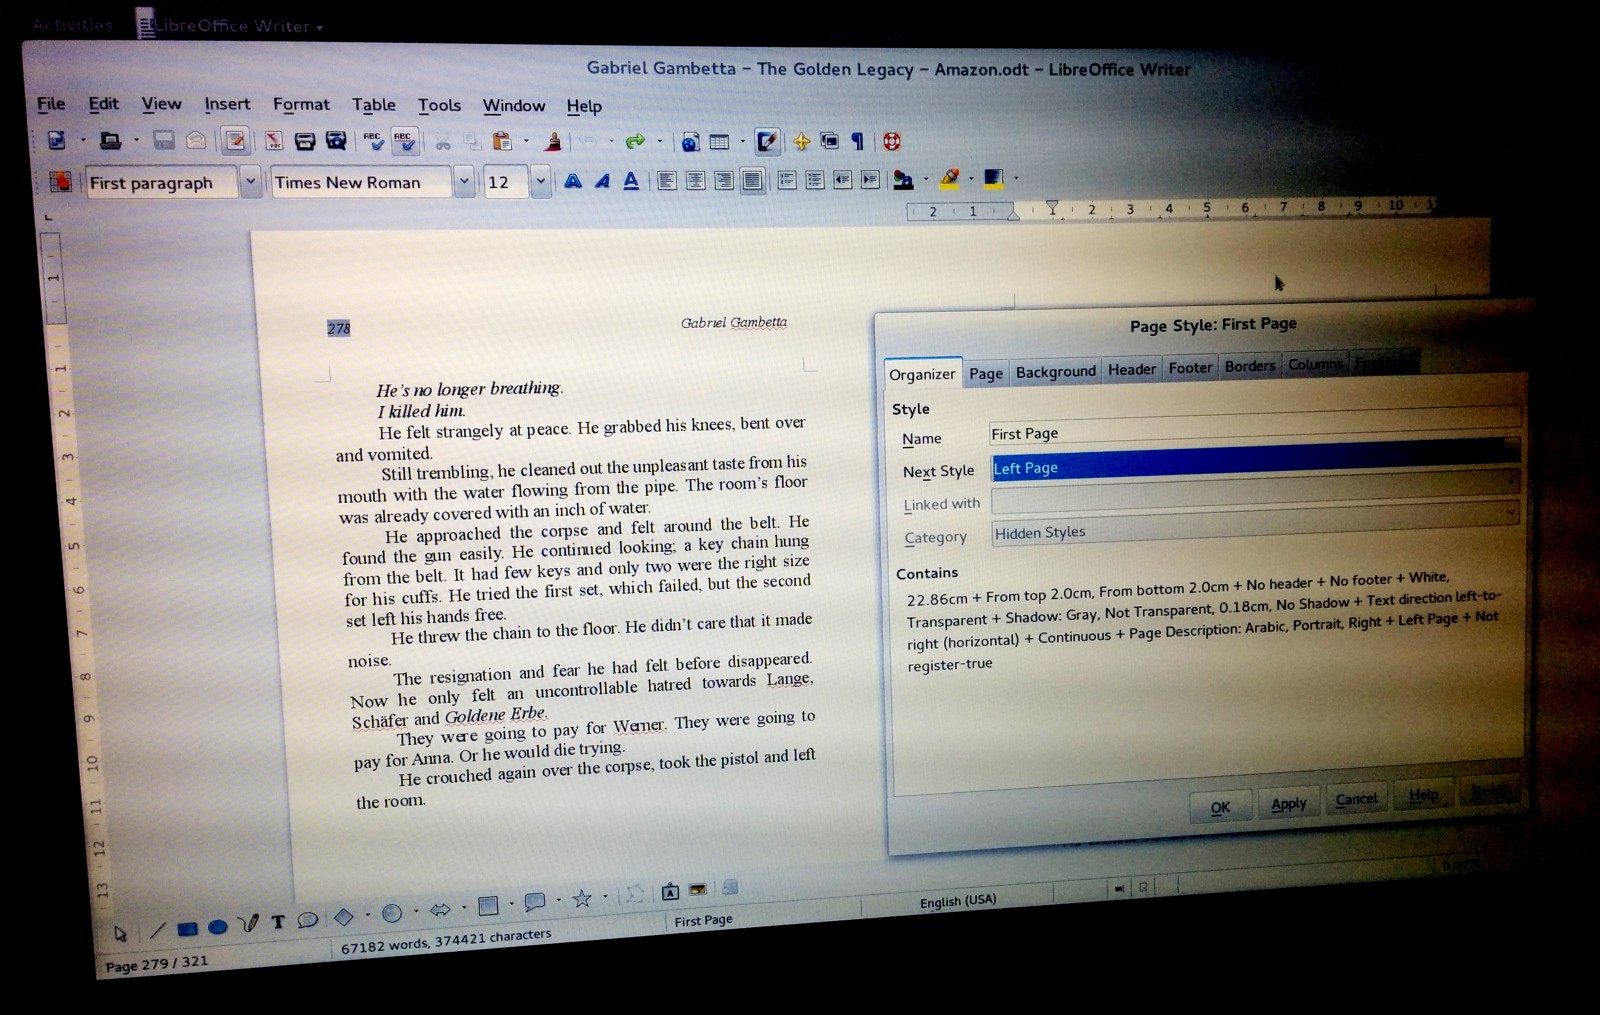Toggle Bullets list on
The width and height of the screenshot is (1600, 1015).
[x=815, y=180]
